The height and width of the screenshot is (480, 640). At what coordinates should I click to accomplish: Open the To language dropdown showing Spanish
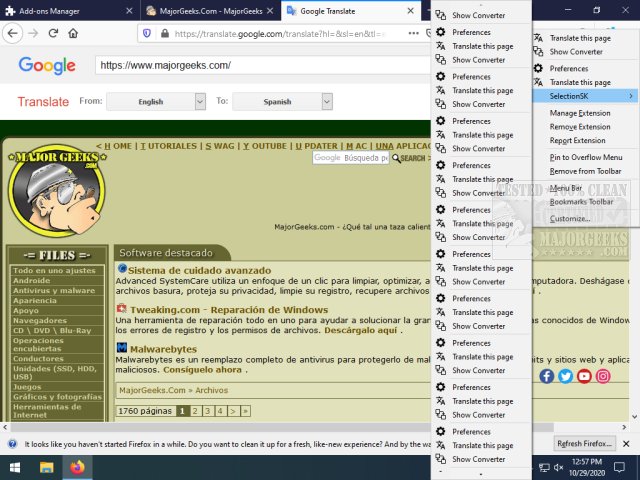tap(282, 102)
